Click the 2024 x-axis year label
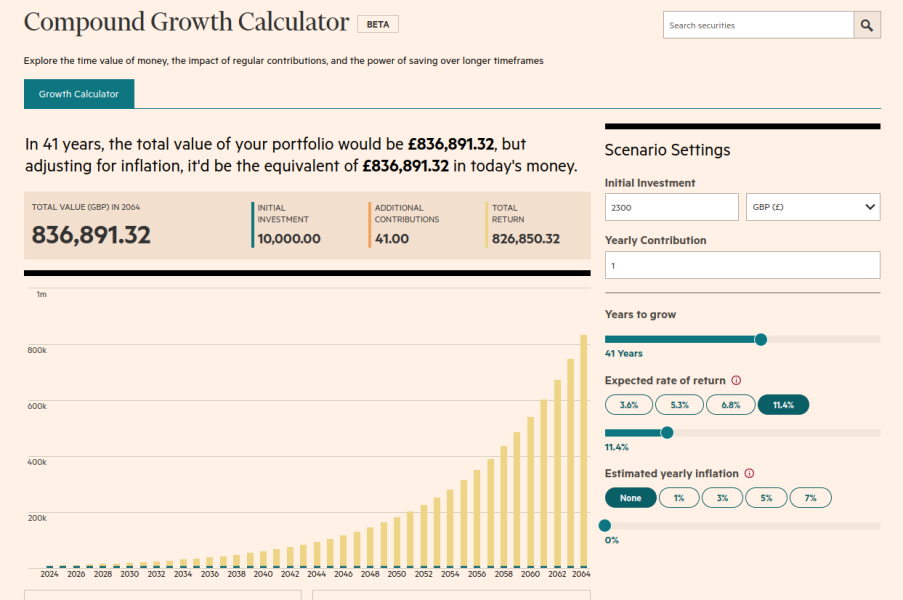 tap(50, 574)
